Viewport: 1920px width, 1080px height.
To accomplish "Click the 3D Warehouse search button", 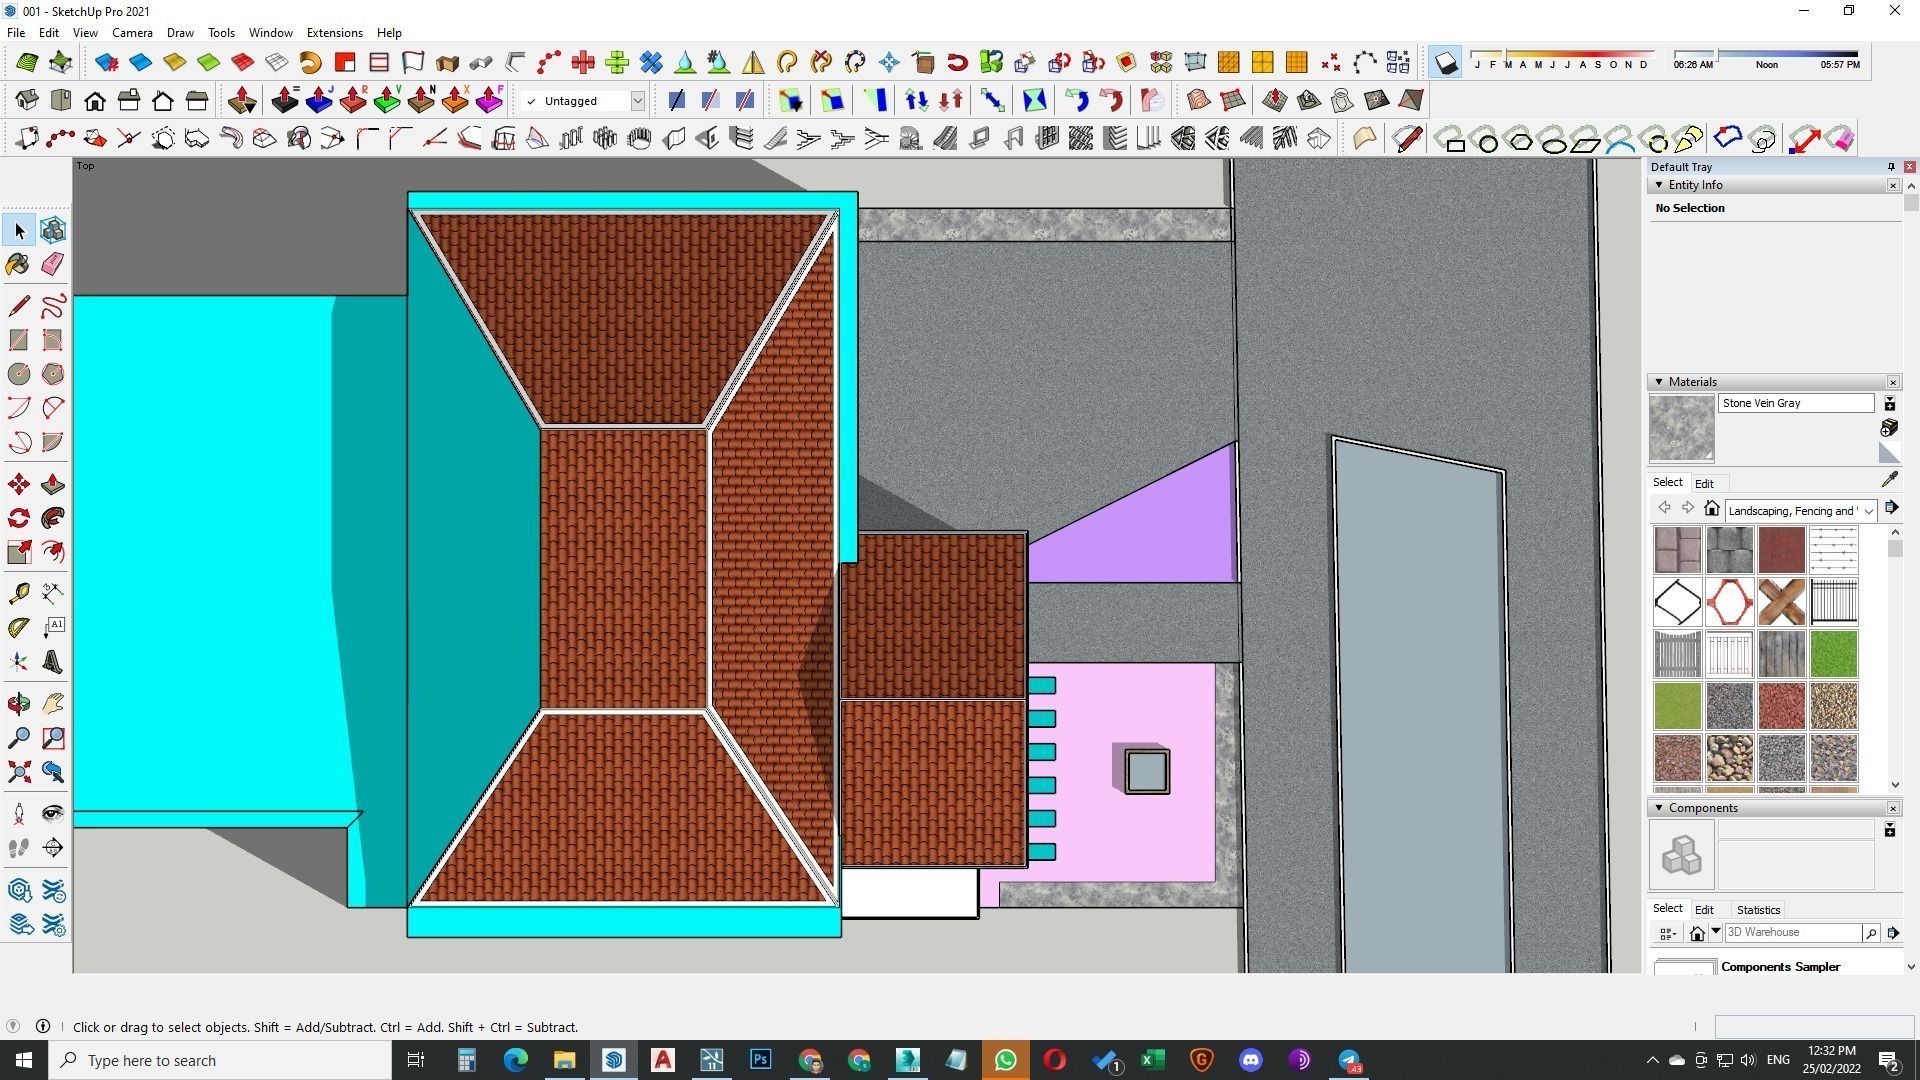I will pos(1870,933).
